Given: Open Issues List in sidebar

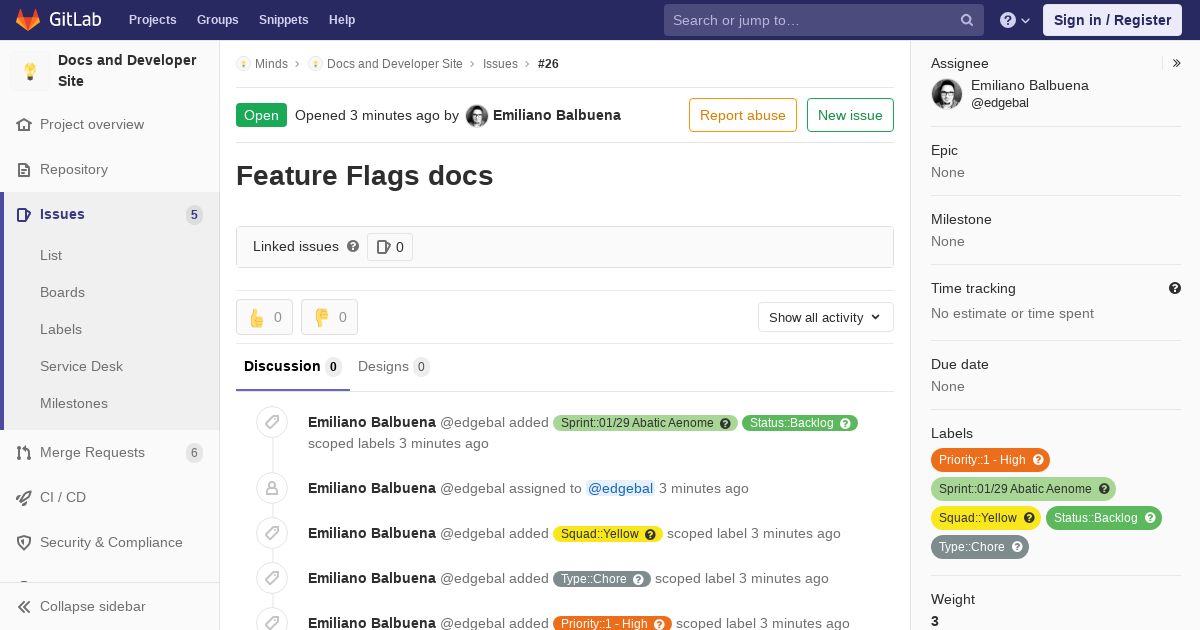Looking at the screenshot, I should coord(51,255).
